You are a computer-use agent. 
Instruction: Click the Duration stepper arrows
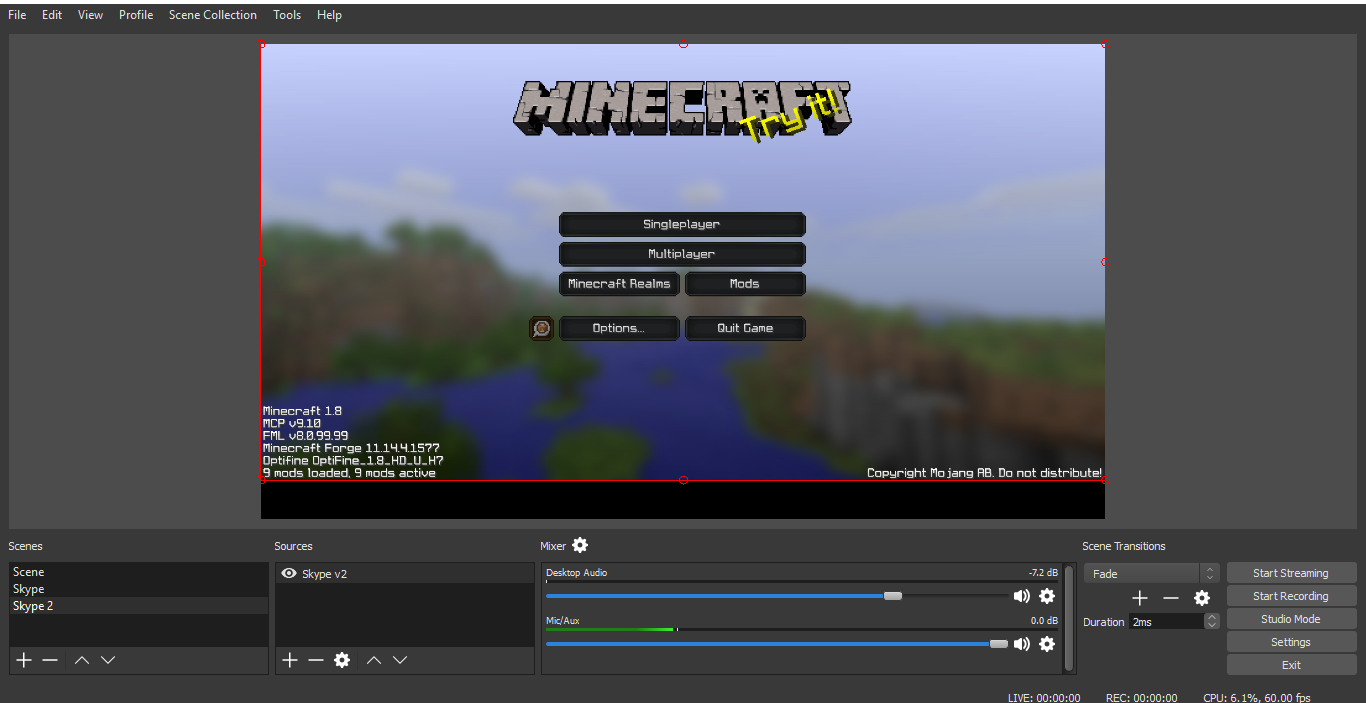pos(1212,621)
